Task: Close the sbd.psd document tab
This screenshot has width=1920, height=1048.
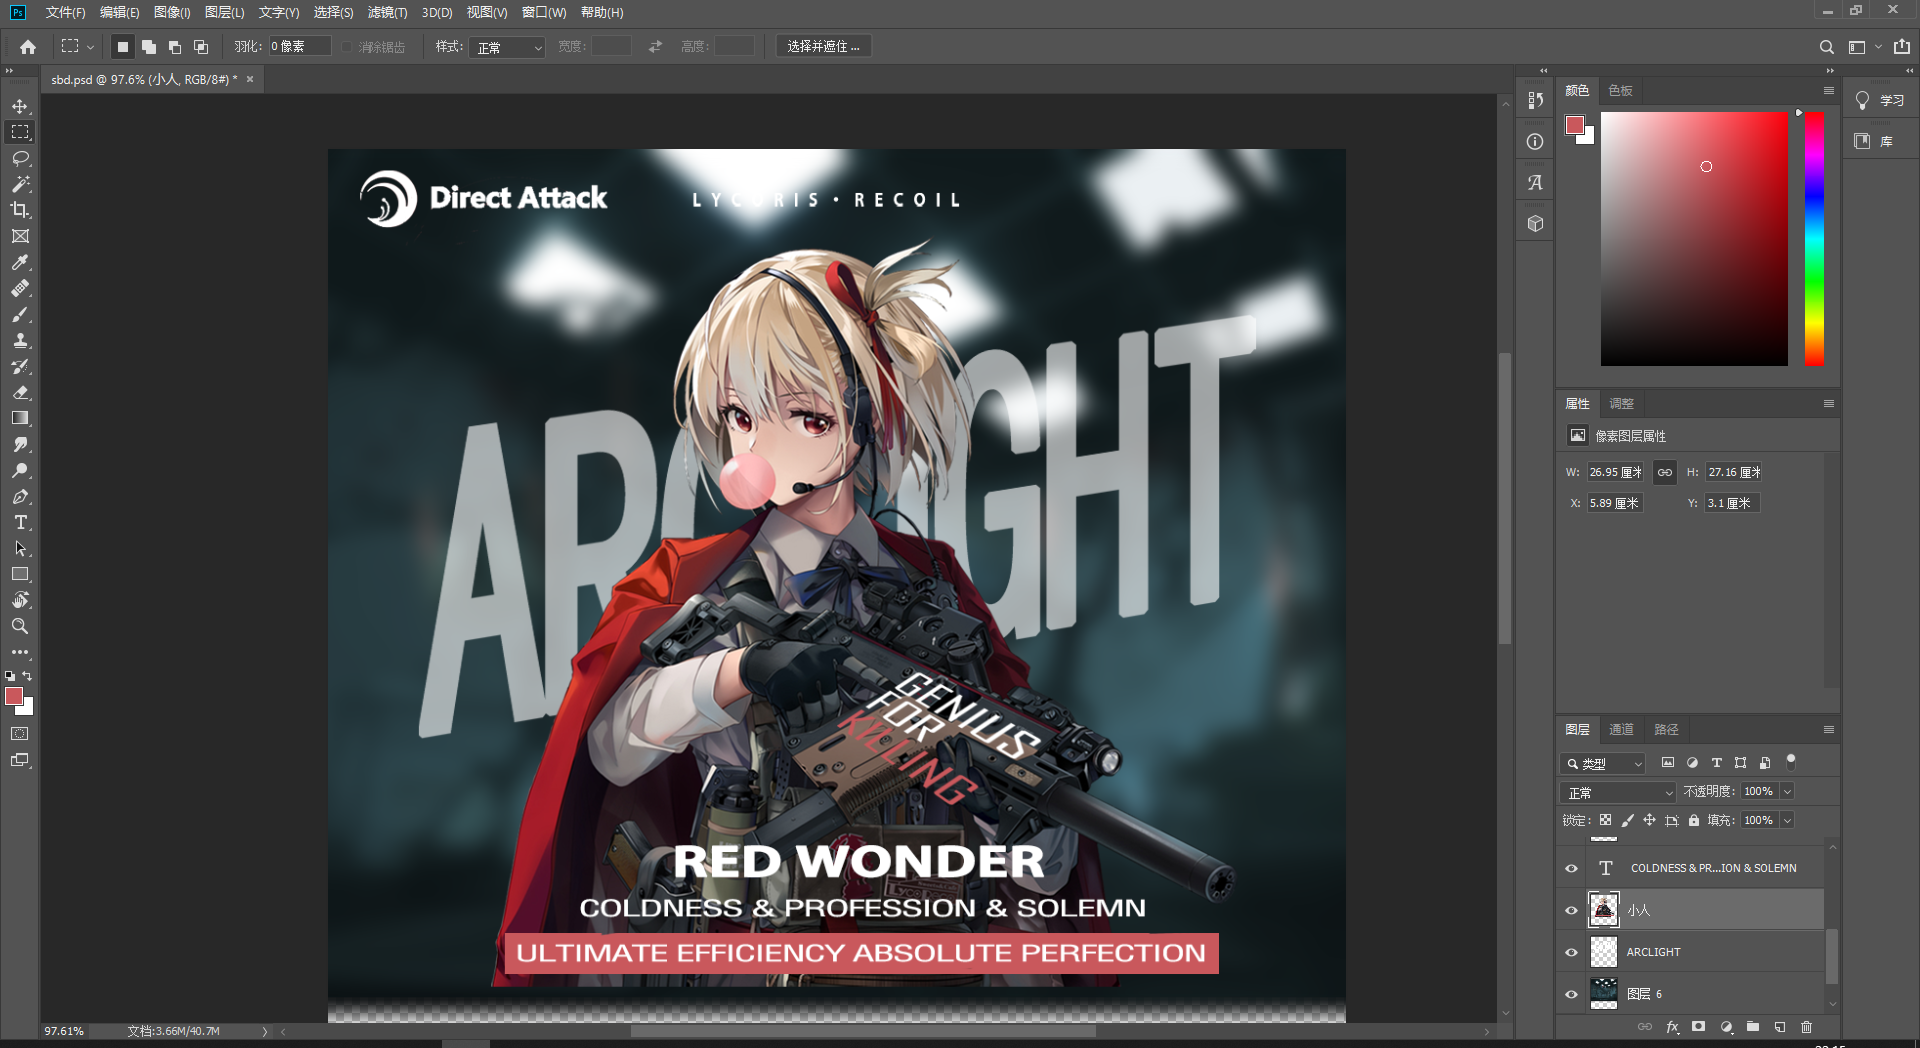Action: click(250, 79)
